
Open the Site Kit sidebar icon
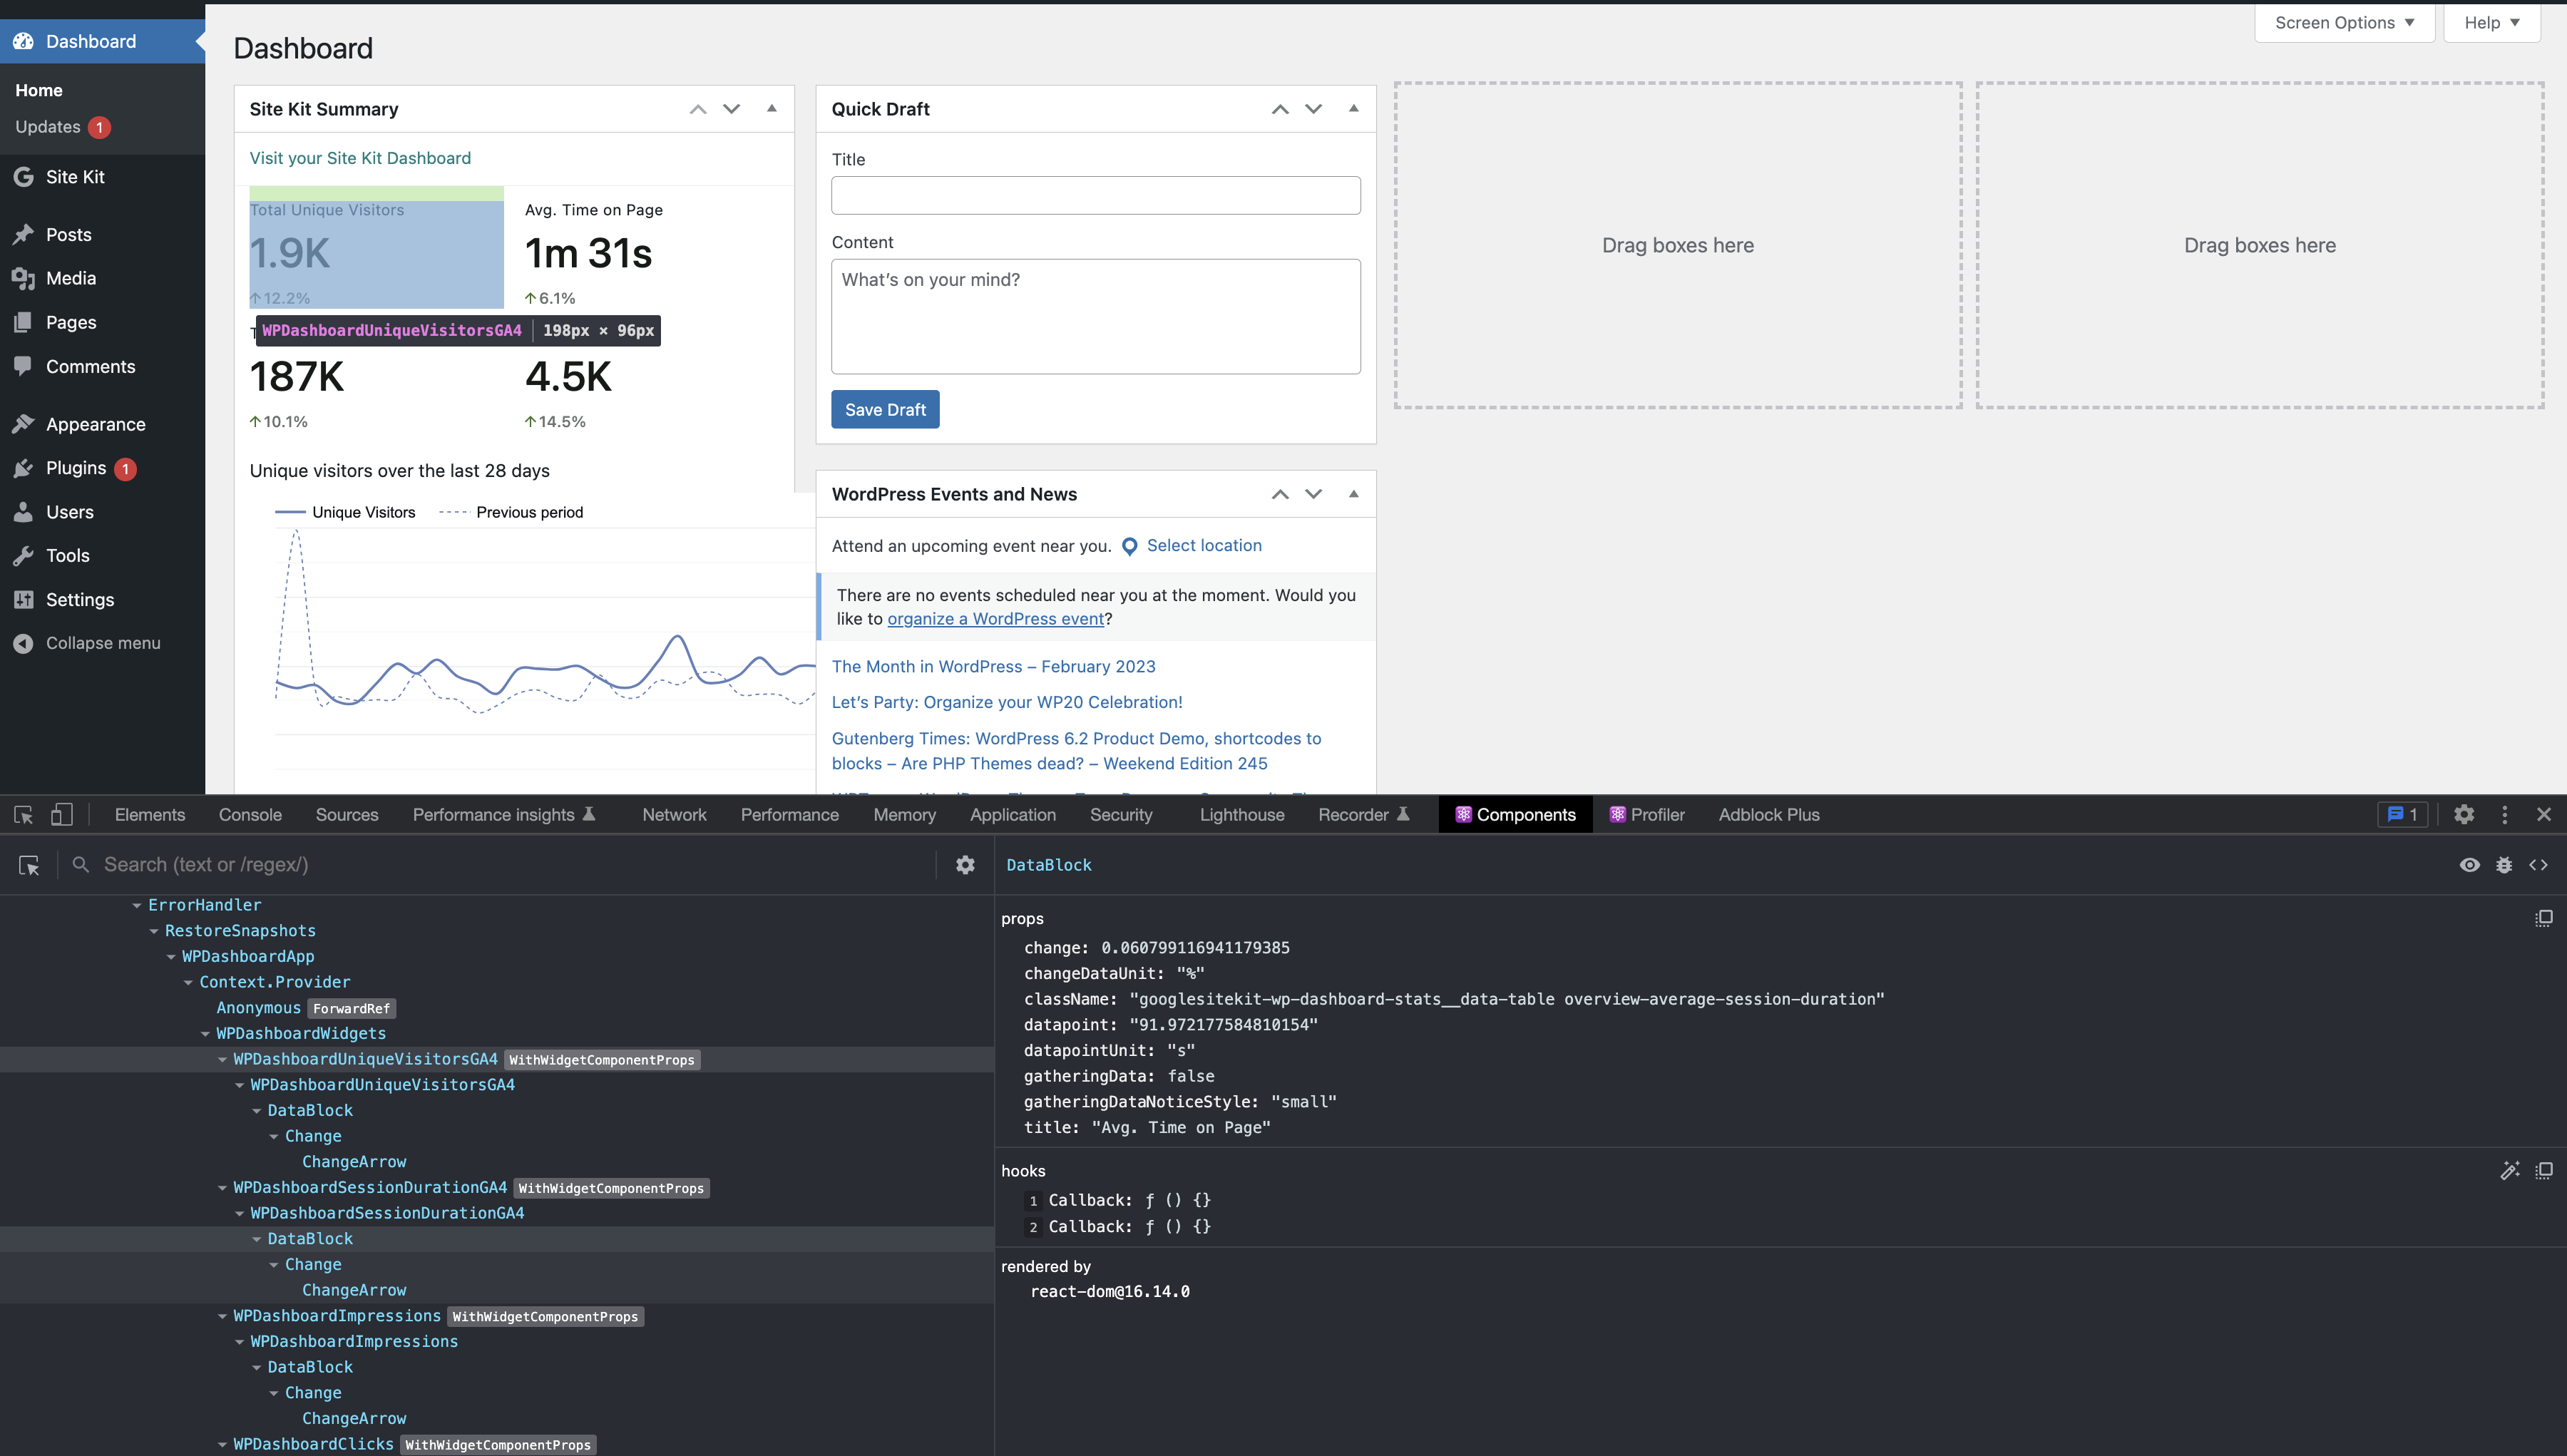(24, 177)
